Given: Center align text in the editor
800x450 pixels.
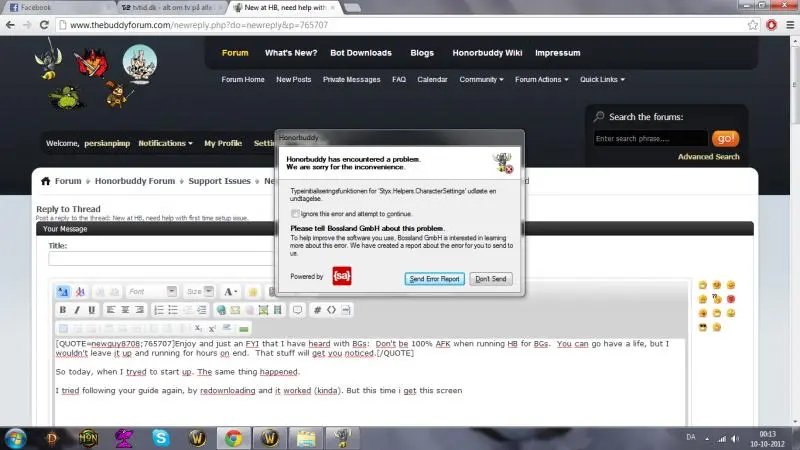Looking at the screenshot, I should coord(125,310).
